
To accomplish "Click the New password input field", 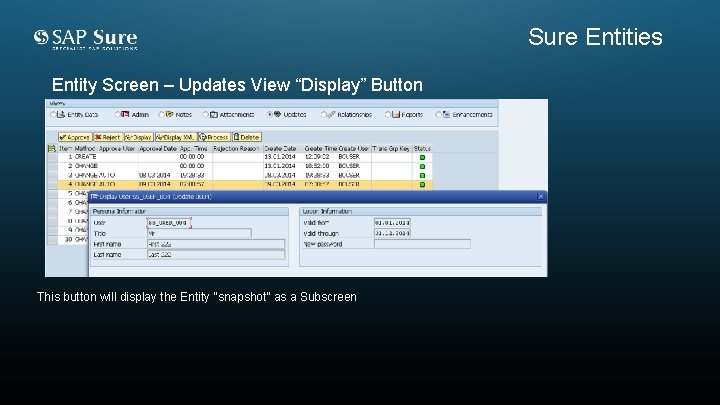I will coord(422,244).
